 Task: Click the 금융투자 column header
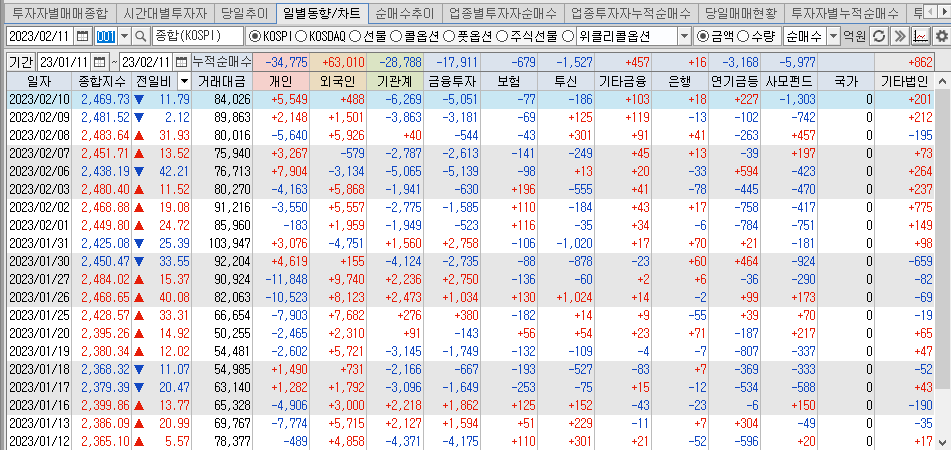pos(452,81)
